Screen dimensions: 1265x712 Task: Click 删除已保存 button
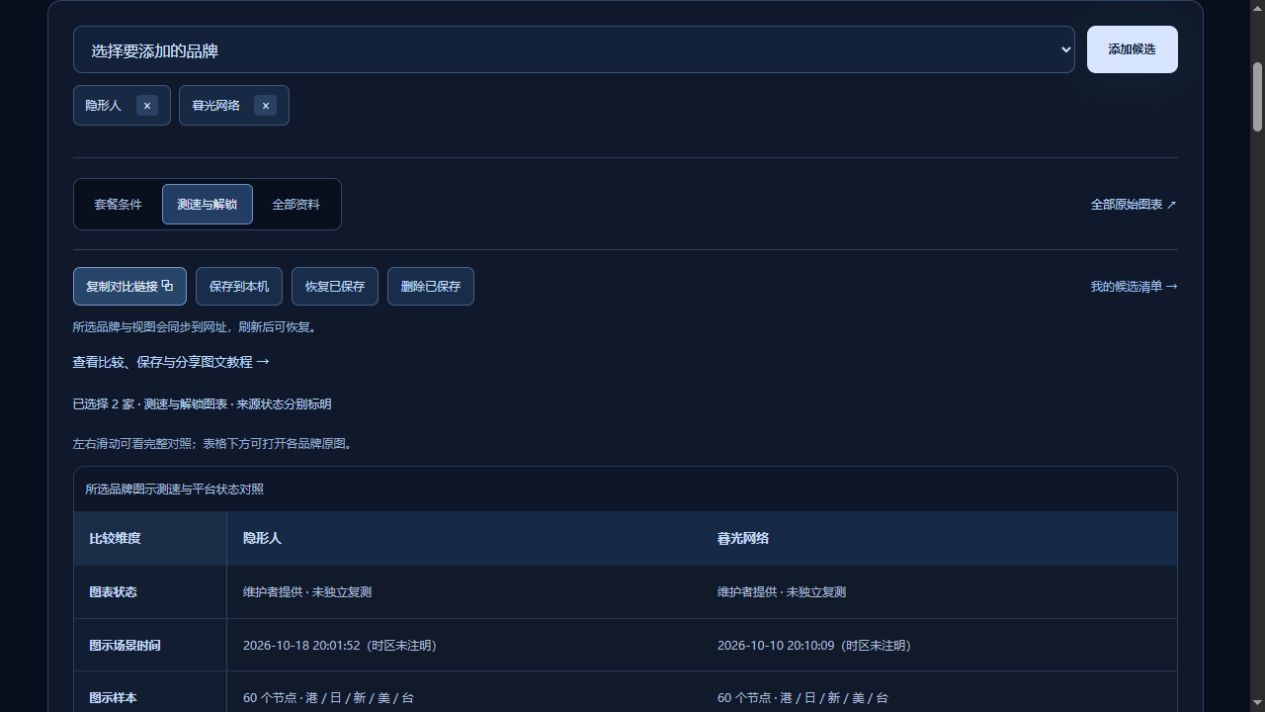[x=431, y=286]
